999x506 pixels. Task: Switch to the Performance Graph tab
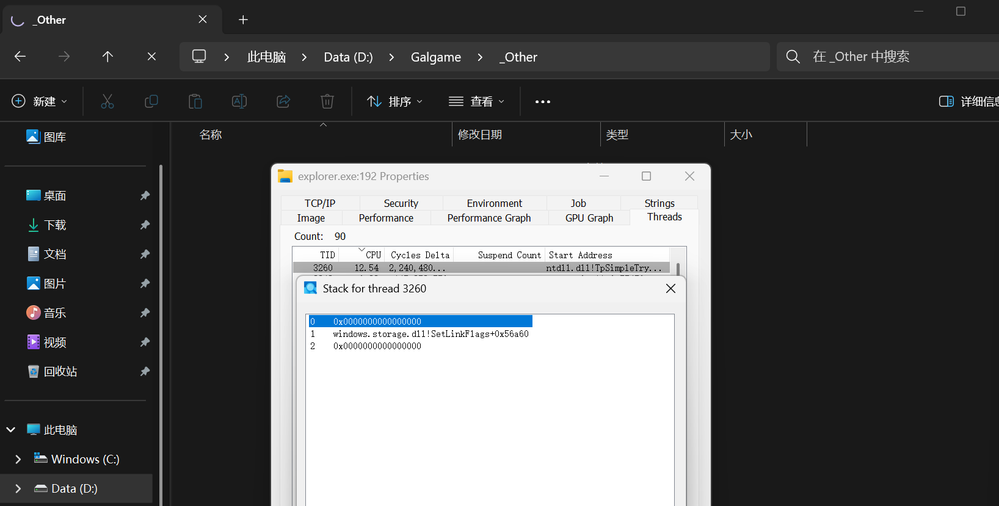(489, 218)
